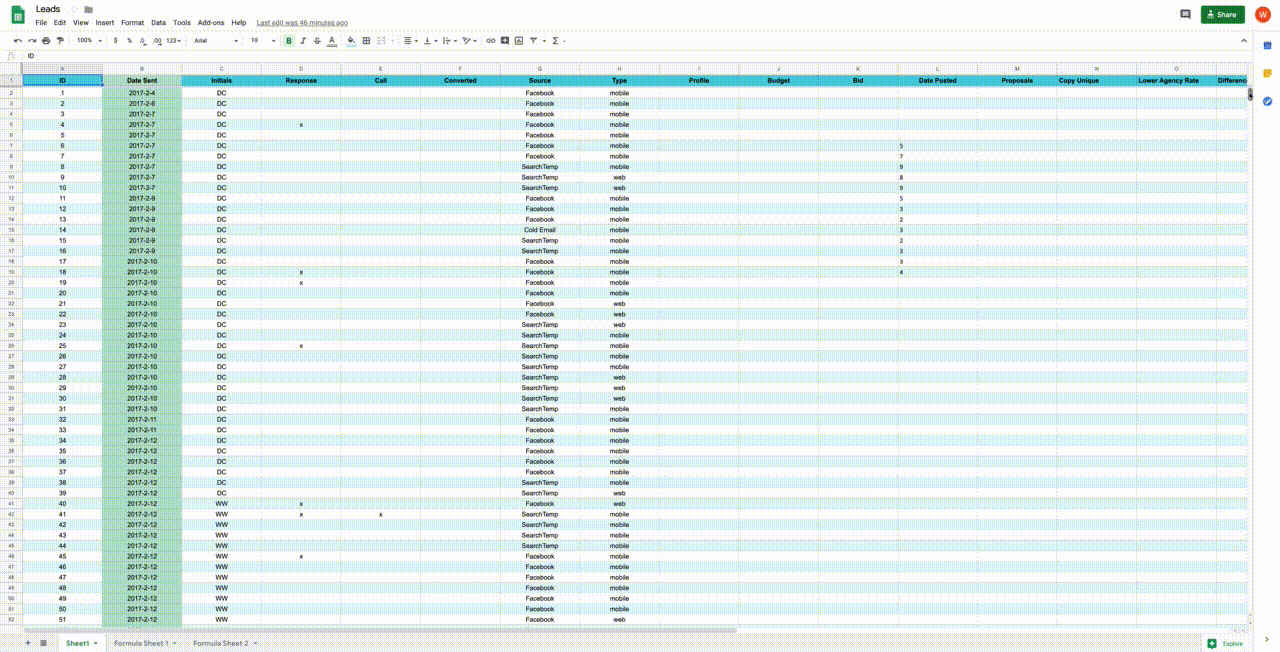Viewport: 1280px width, 652px height.
Task: Click the Create a filter icon
Action: point(535,41)
